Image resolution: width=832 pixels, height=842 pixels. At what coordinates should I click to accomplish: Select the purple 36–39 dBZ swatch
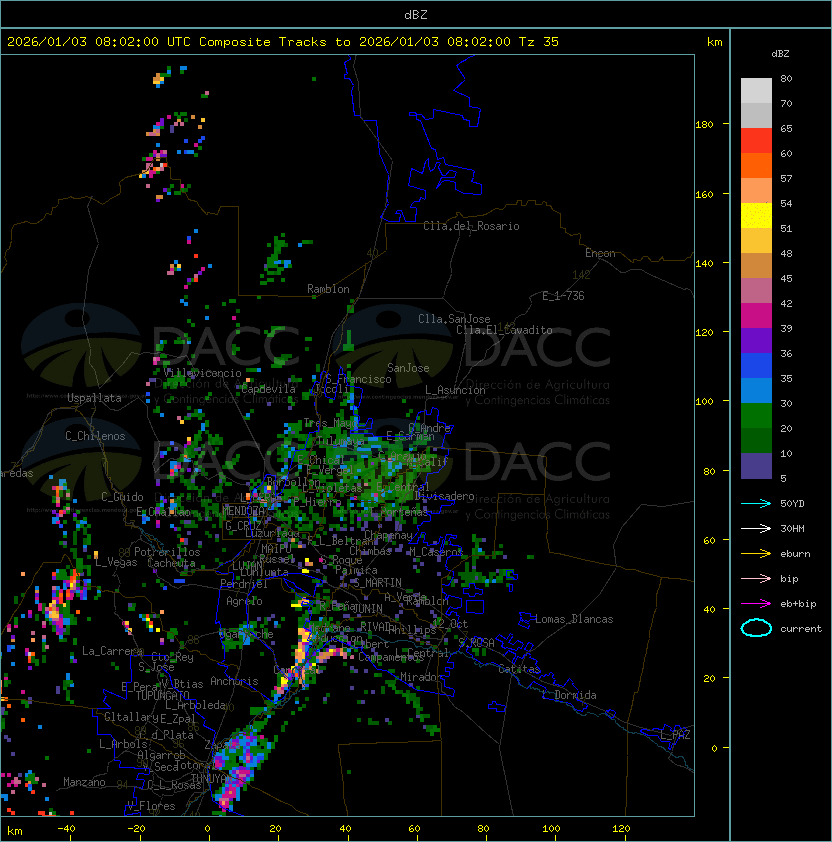[x=756, y=340]
